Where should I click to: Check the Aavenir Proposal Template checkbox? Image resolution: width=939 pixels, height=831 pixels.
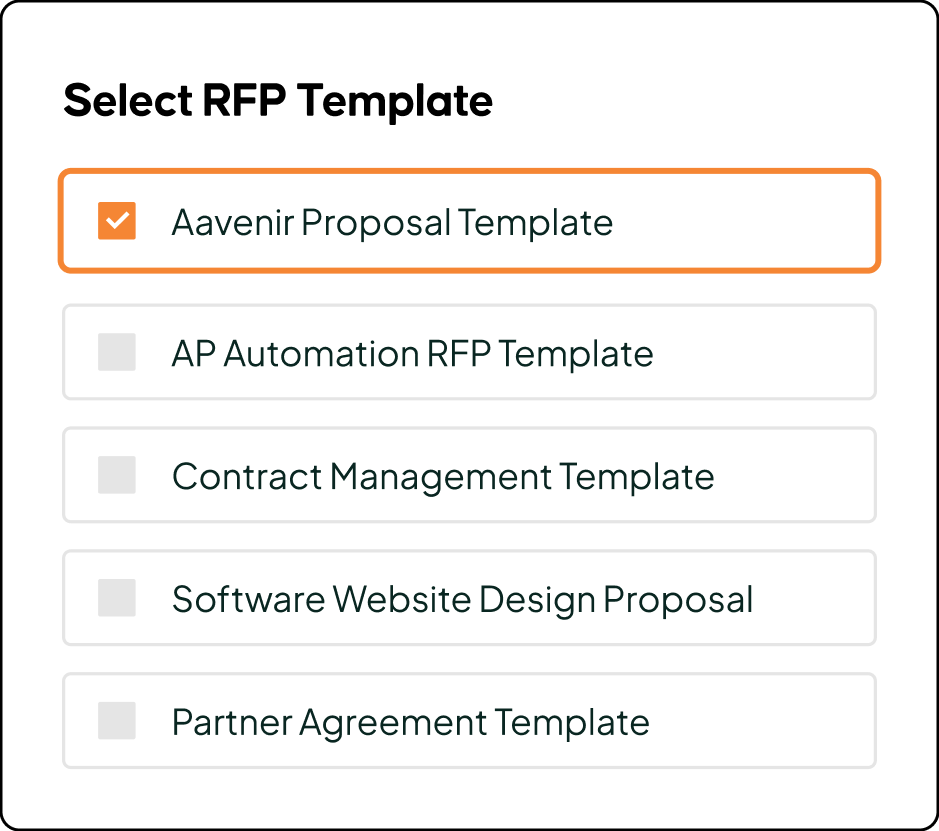coord(116,221)
